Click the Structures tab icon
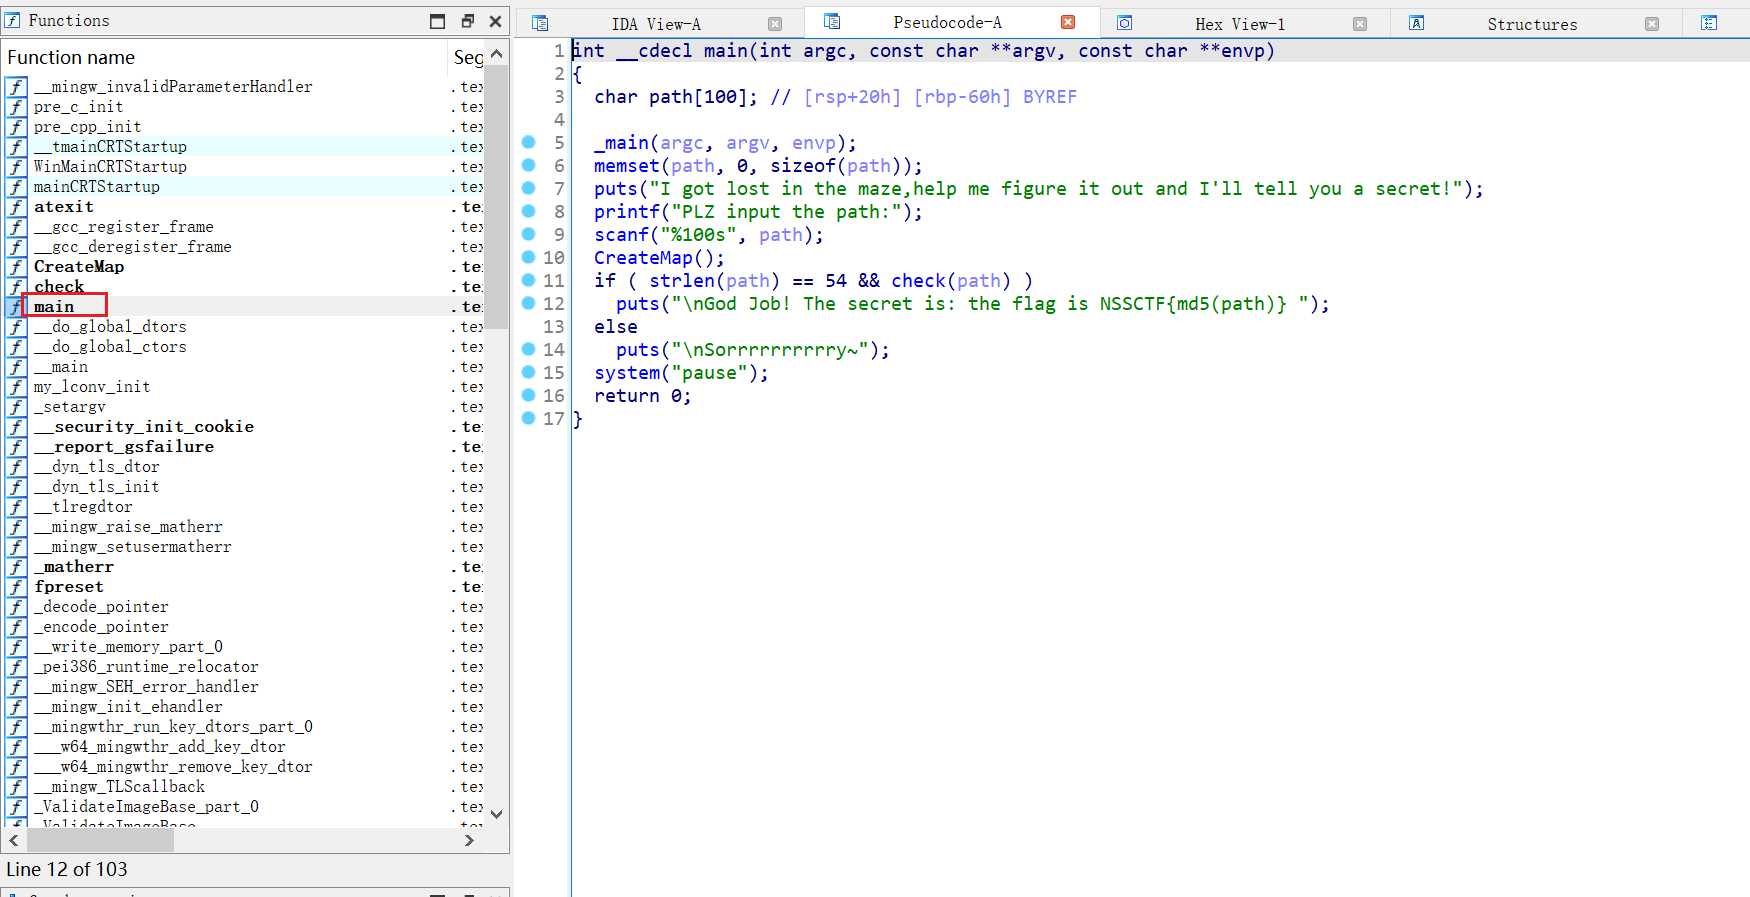 tap(1417, 23)
